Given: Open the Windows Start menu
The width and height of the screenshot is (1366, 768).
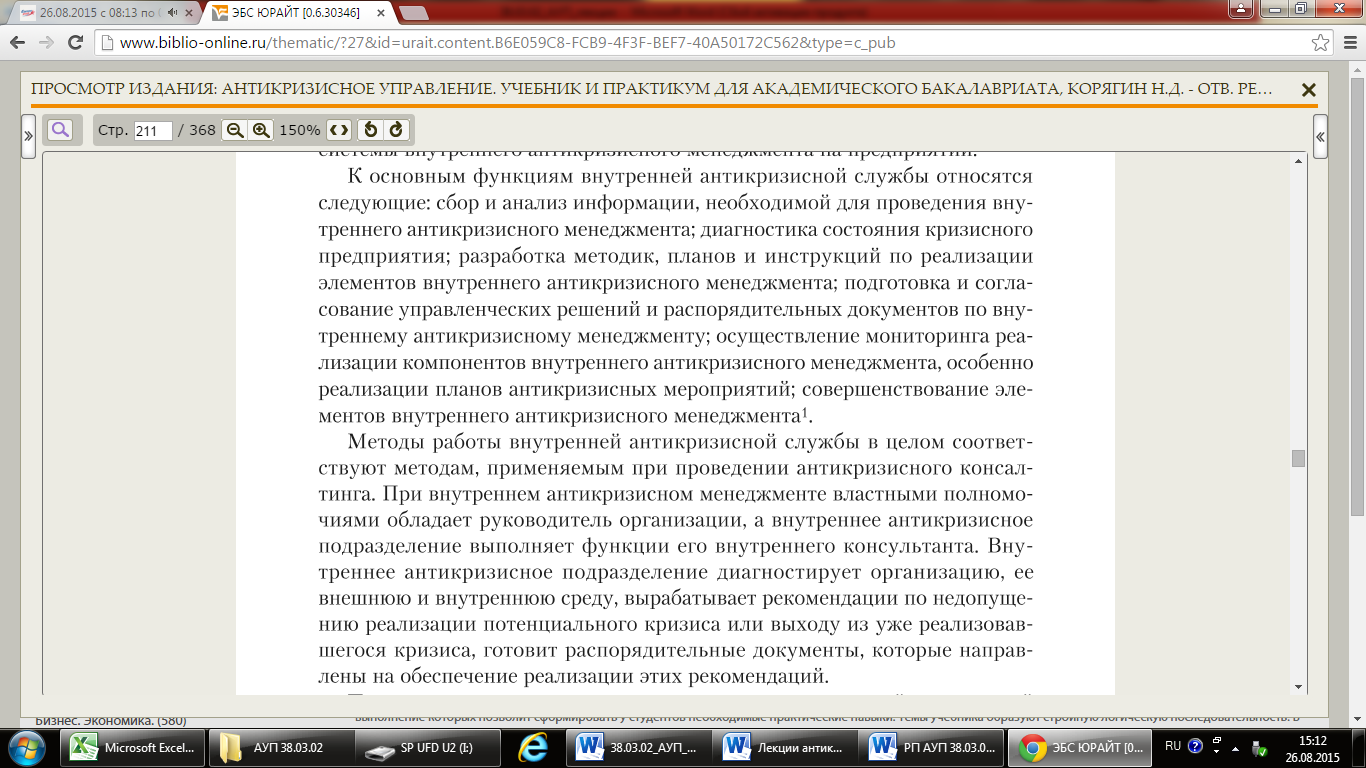Looking at the screenshot, I should coord(26,747).
